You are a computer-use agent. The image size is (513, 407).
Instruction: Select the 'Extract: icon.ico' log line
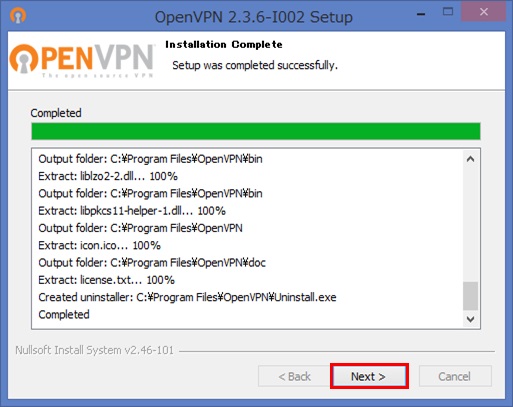click(x=99, y=245)
